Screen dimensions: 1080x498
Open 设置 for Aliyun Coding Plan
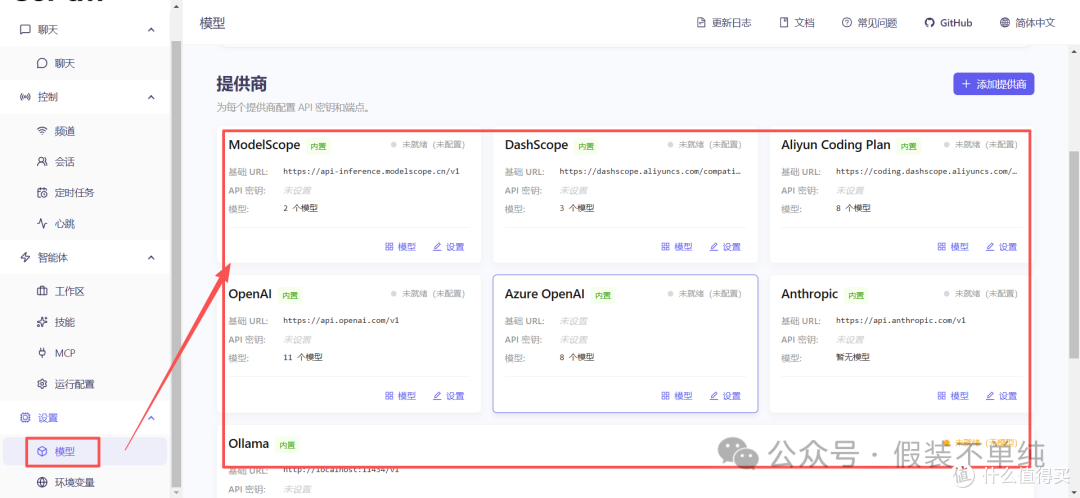click(1001, 247)
